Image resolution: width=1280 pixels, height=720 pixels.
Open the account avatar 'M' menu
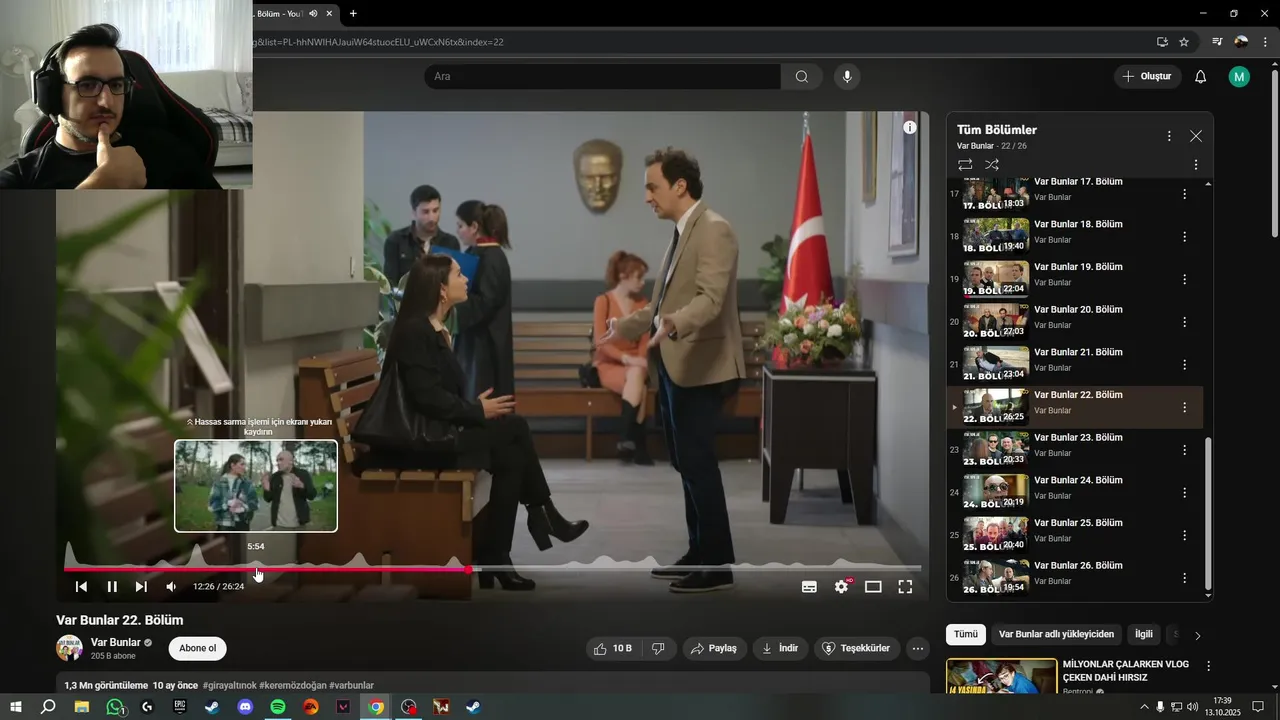1239,76
